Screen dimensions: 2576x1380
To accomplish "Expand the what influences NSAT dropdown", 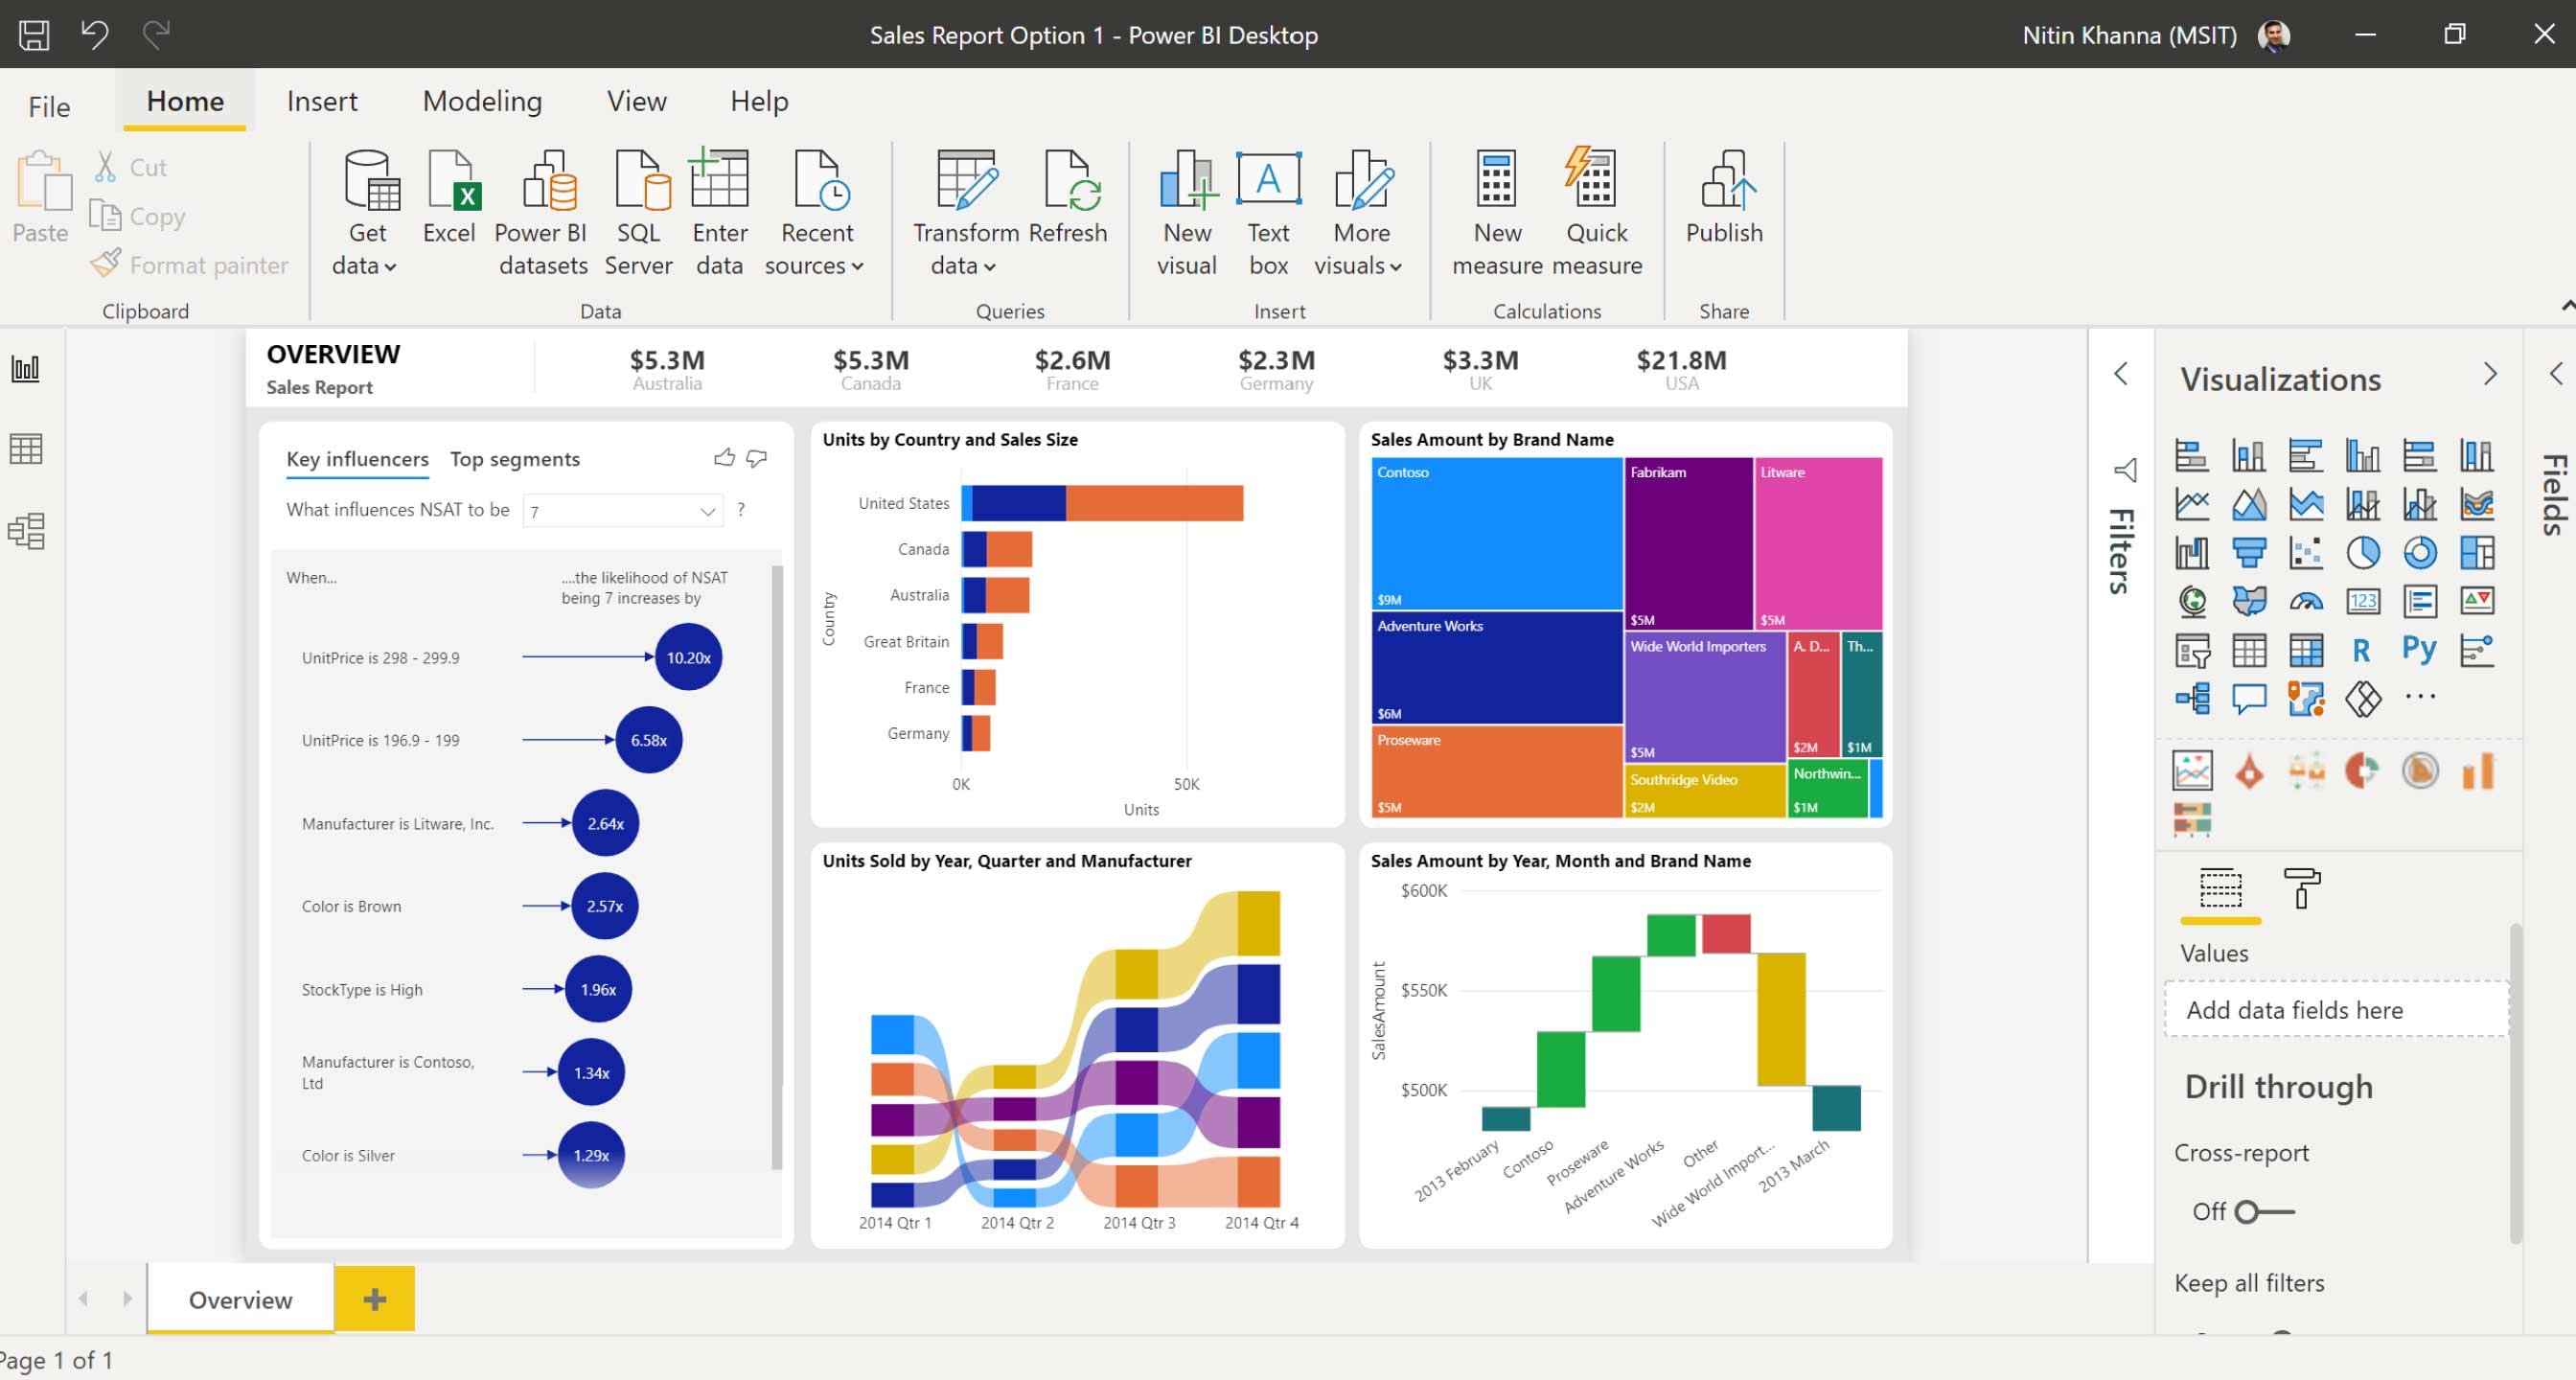I will [x=707, y=510].
